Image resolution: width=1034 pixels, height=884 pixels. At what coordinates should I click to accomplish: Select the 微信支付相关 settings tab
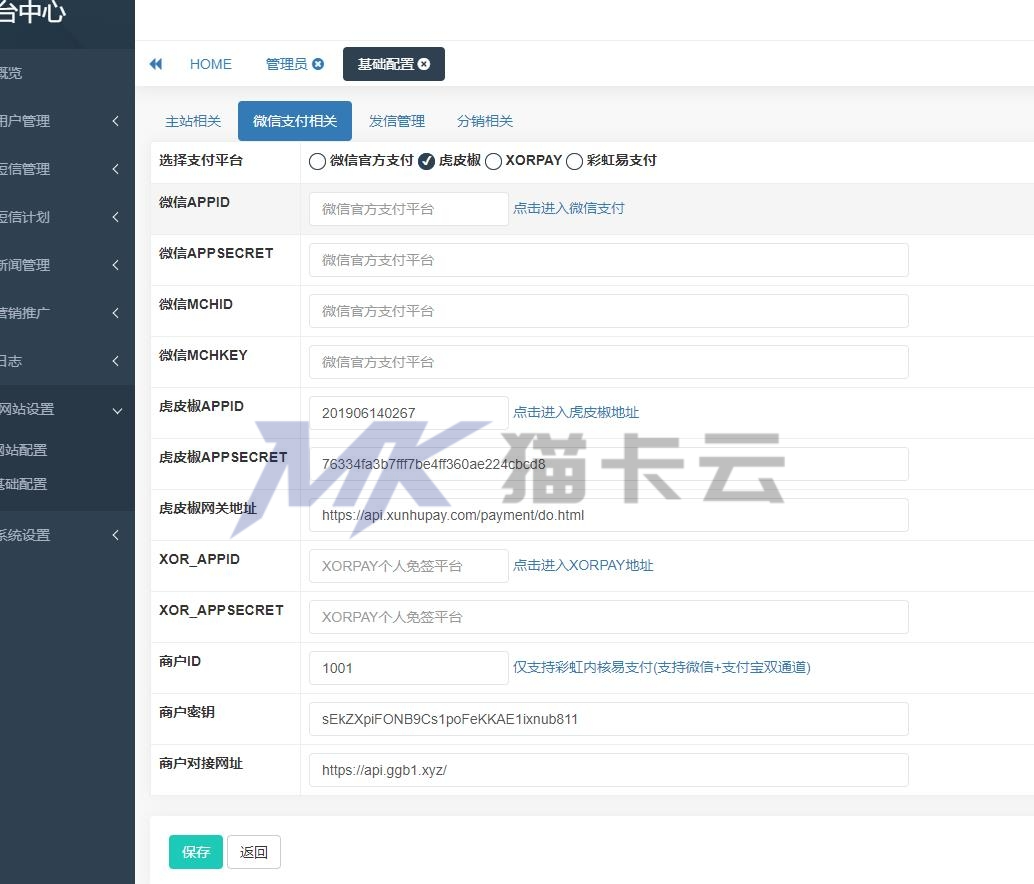pyautogui.click(x=295, y=121)
